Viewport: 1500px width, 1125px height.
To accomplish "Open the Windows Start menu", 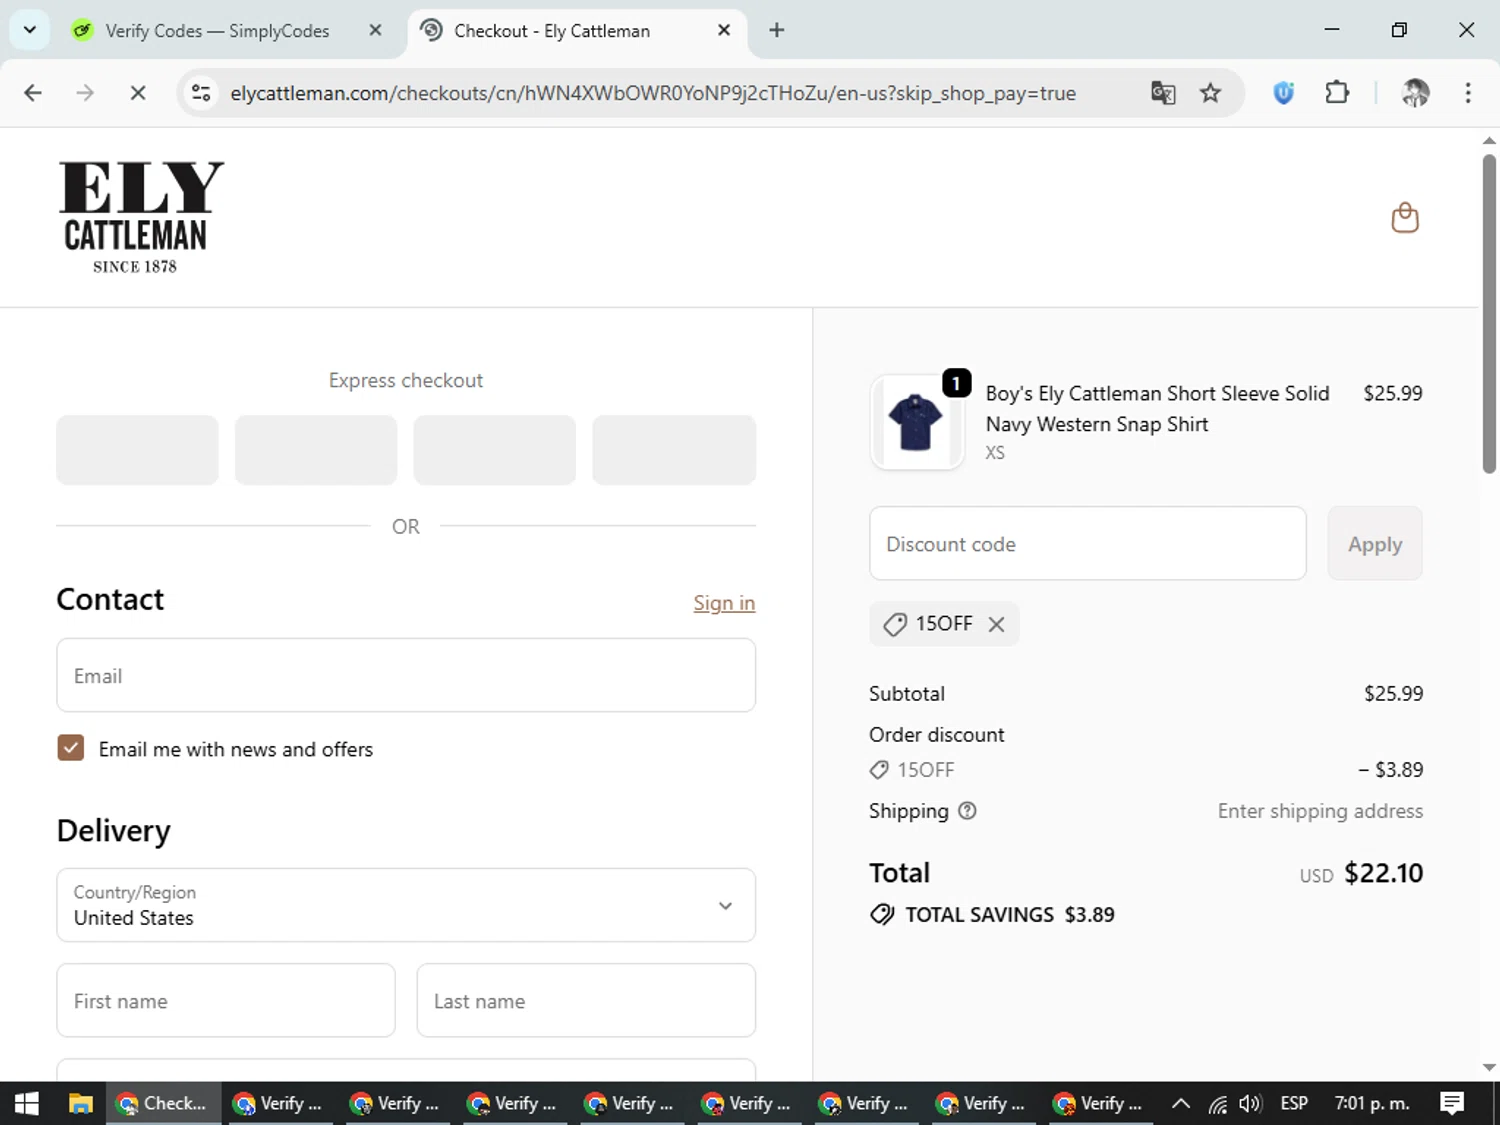I will pyautogui.click(x=27, y=1103).
